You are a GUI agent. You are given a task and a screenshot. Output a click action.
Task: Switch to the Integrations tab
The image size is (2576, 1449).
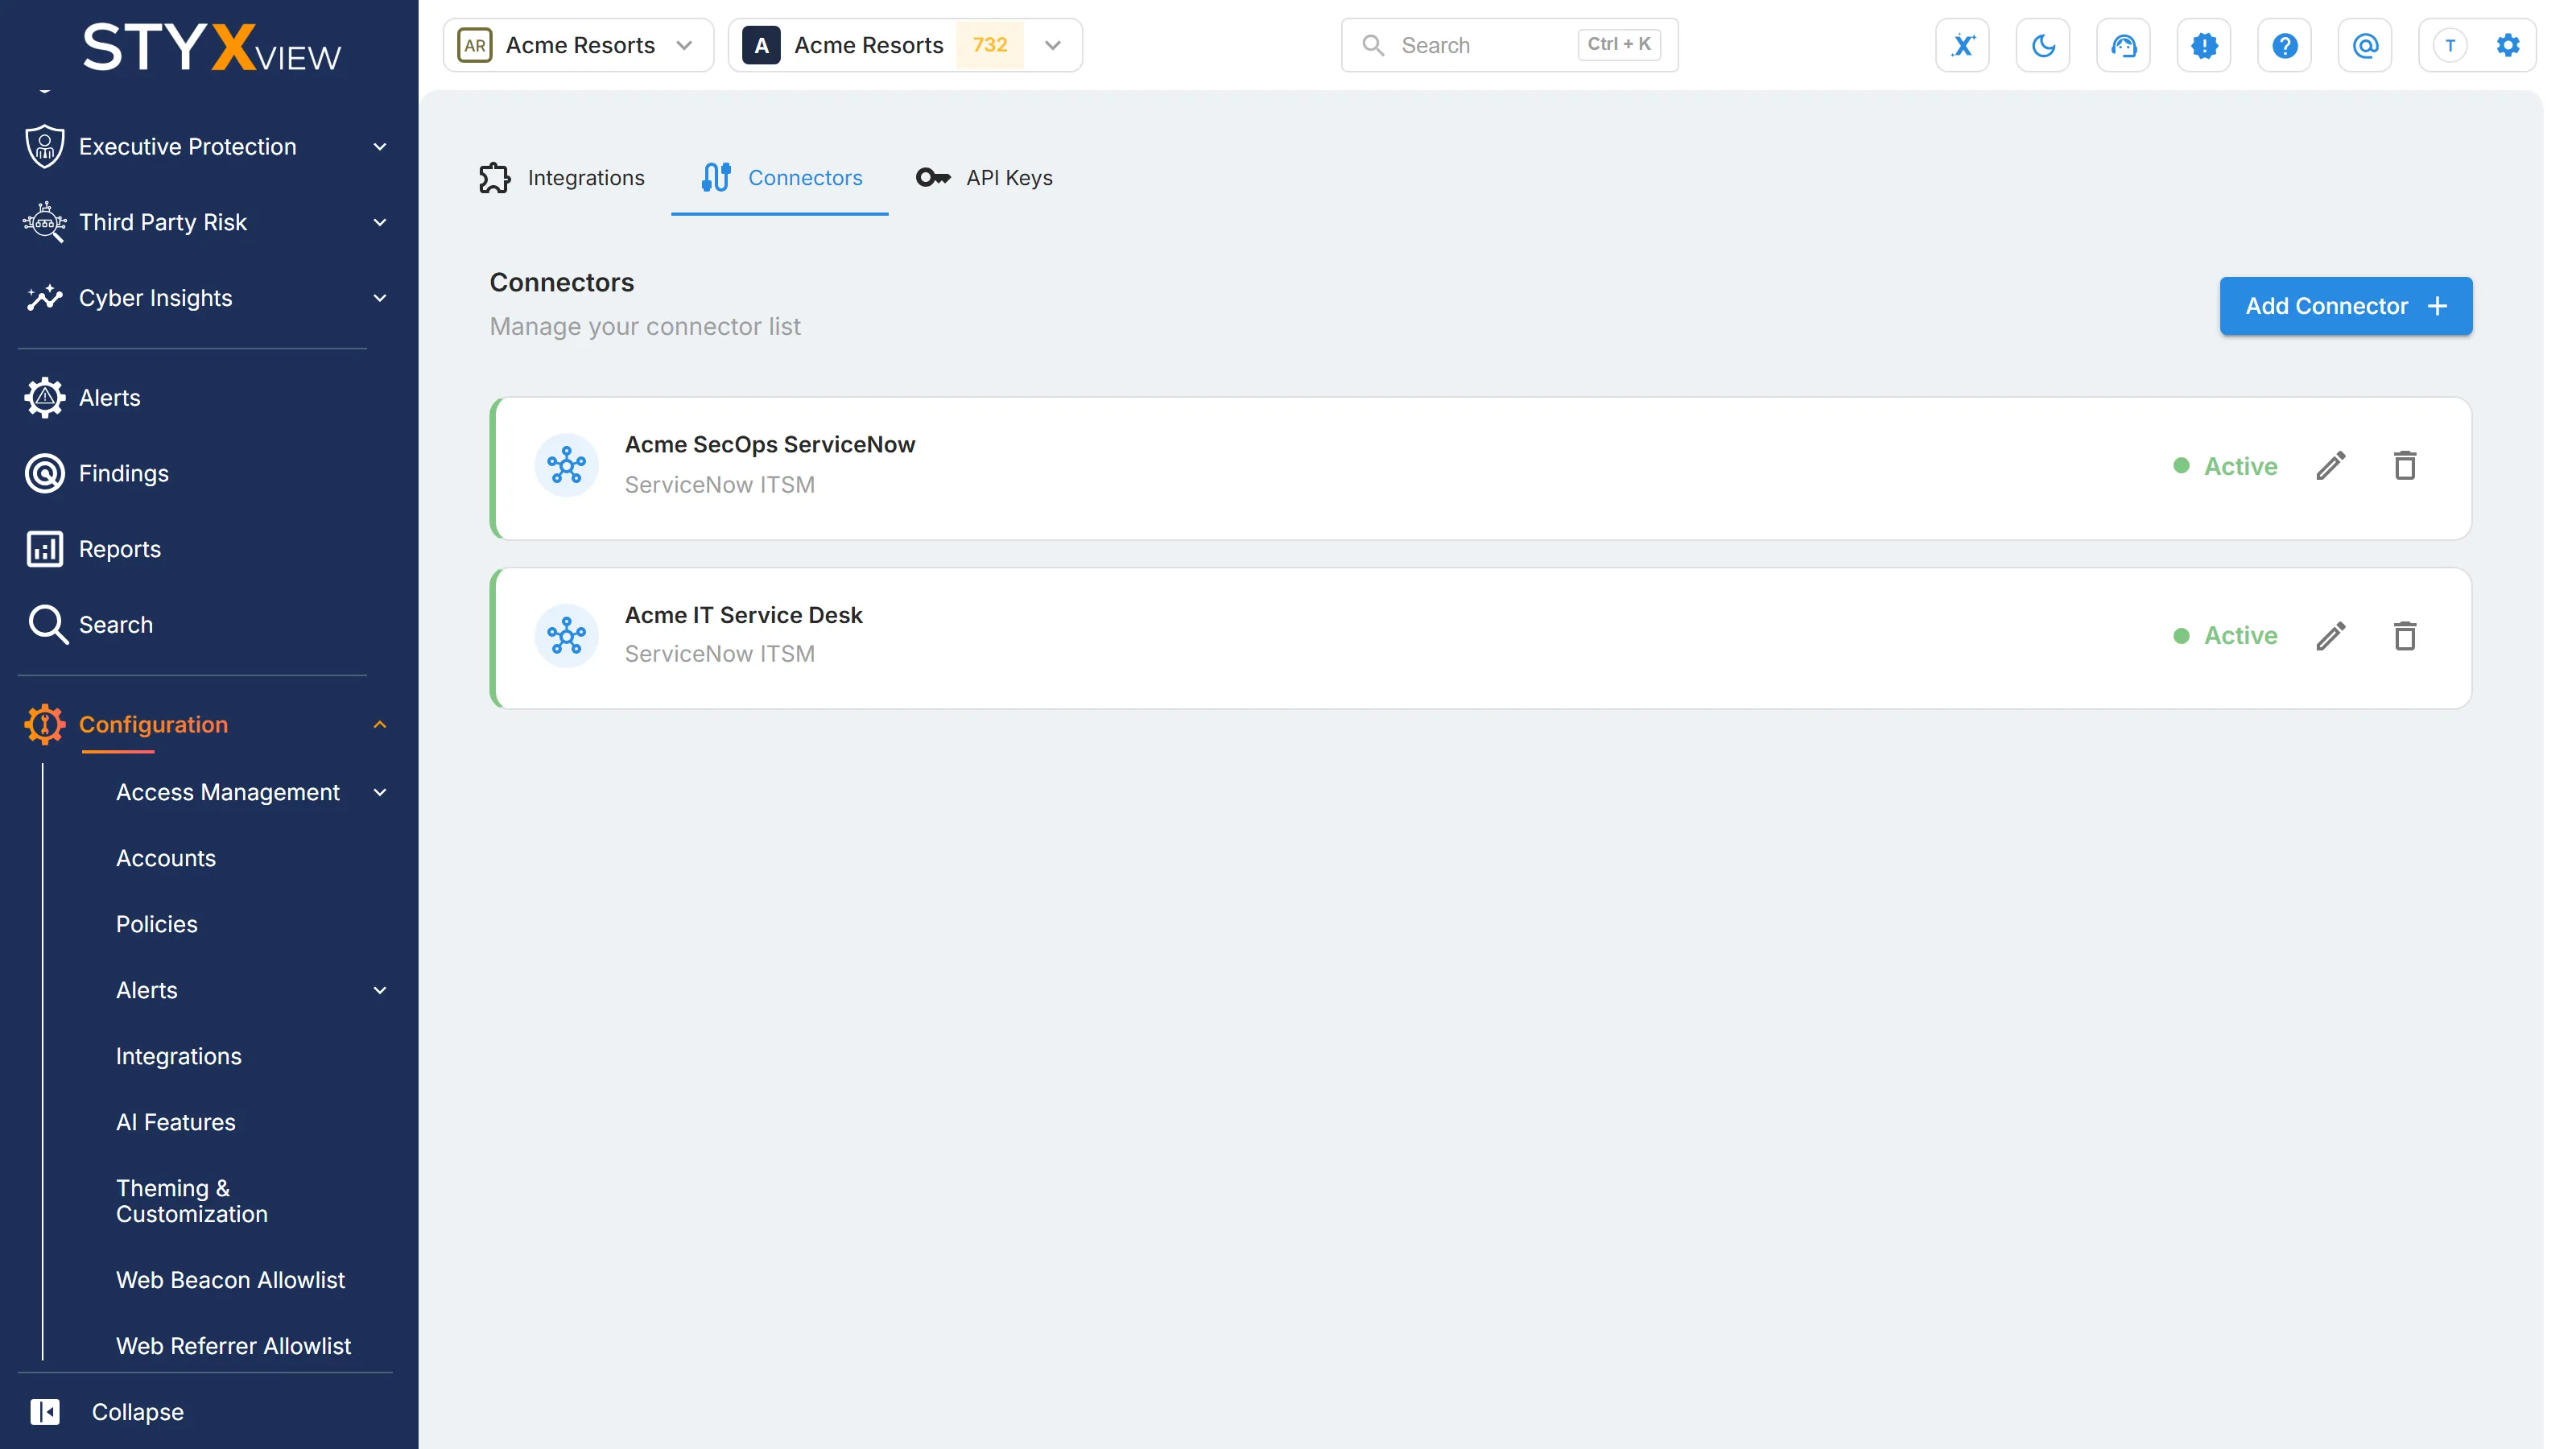click(562, 178)
